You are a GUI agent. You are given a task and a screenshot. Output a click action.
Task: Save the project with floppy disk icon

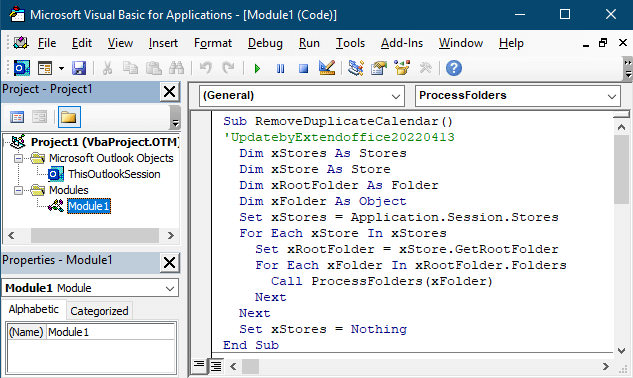coord(79,68)
